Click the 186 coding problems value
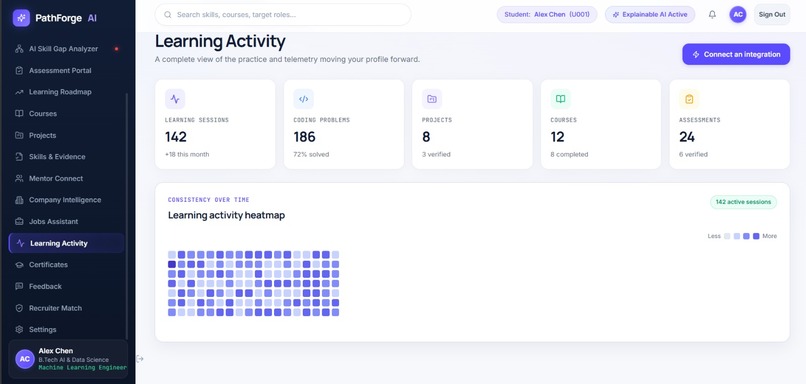This screenshot has width=806, height=384. coord(304,137)
